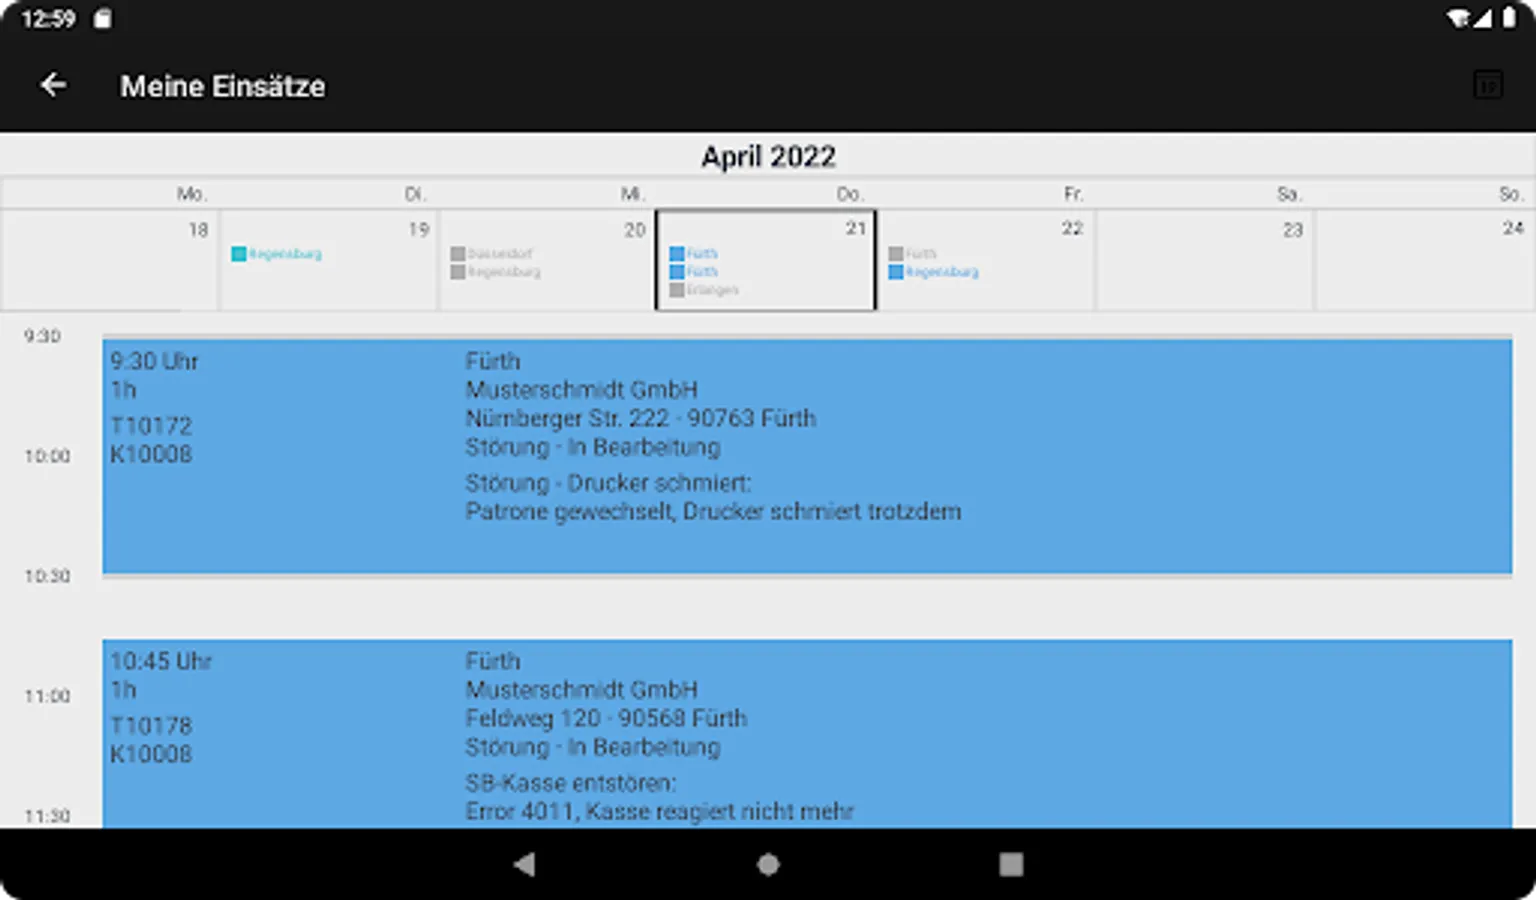
Task: Tap the battery status icon
Action: pos(1509,18)
